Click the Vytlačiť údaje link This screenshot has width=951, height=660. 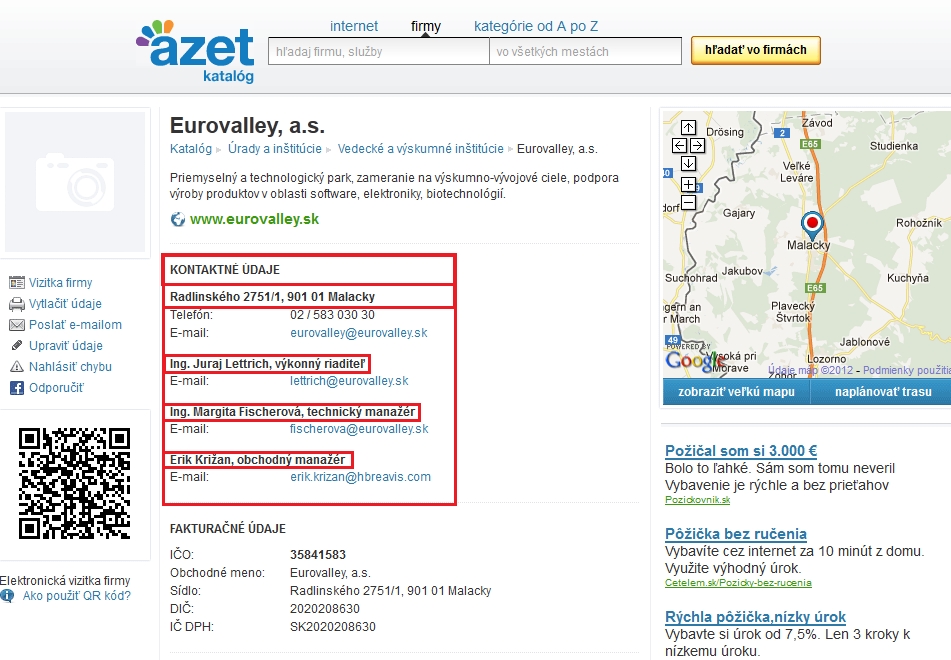(66, 304)
